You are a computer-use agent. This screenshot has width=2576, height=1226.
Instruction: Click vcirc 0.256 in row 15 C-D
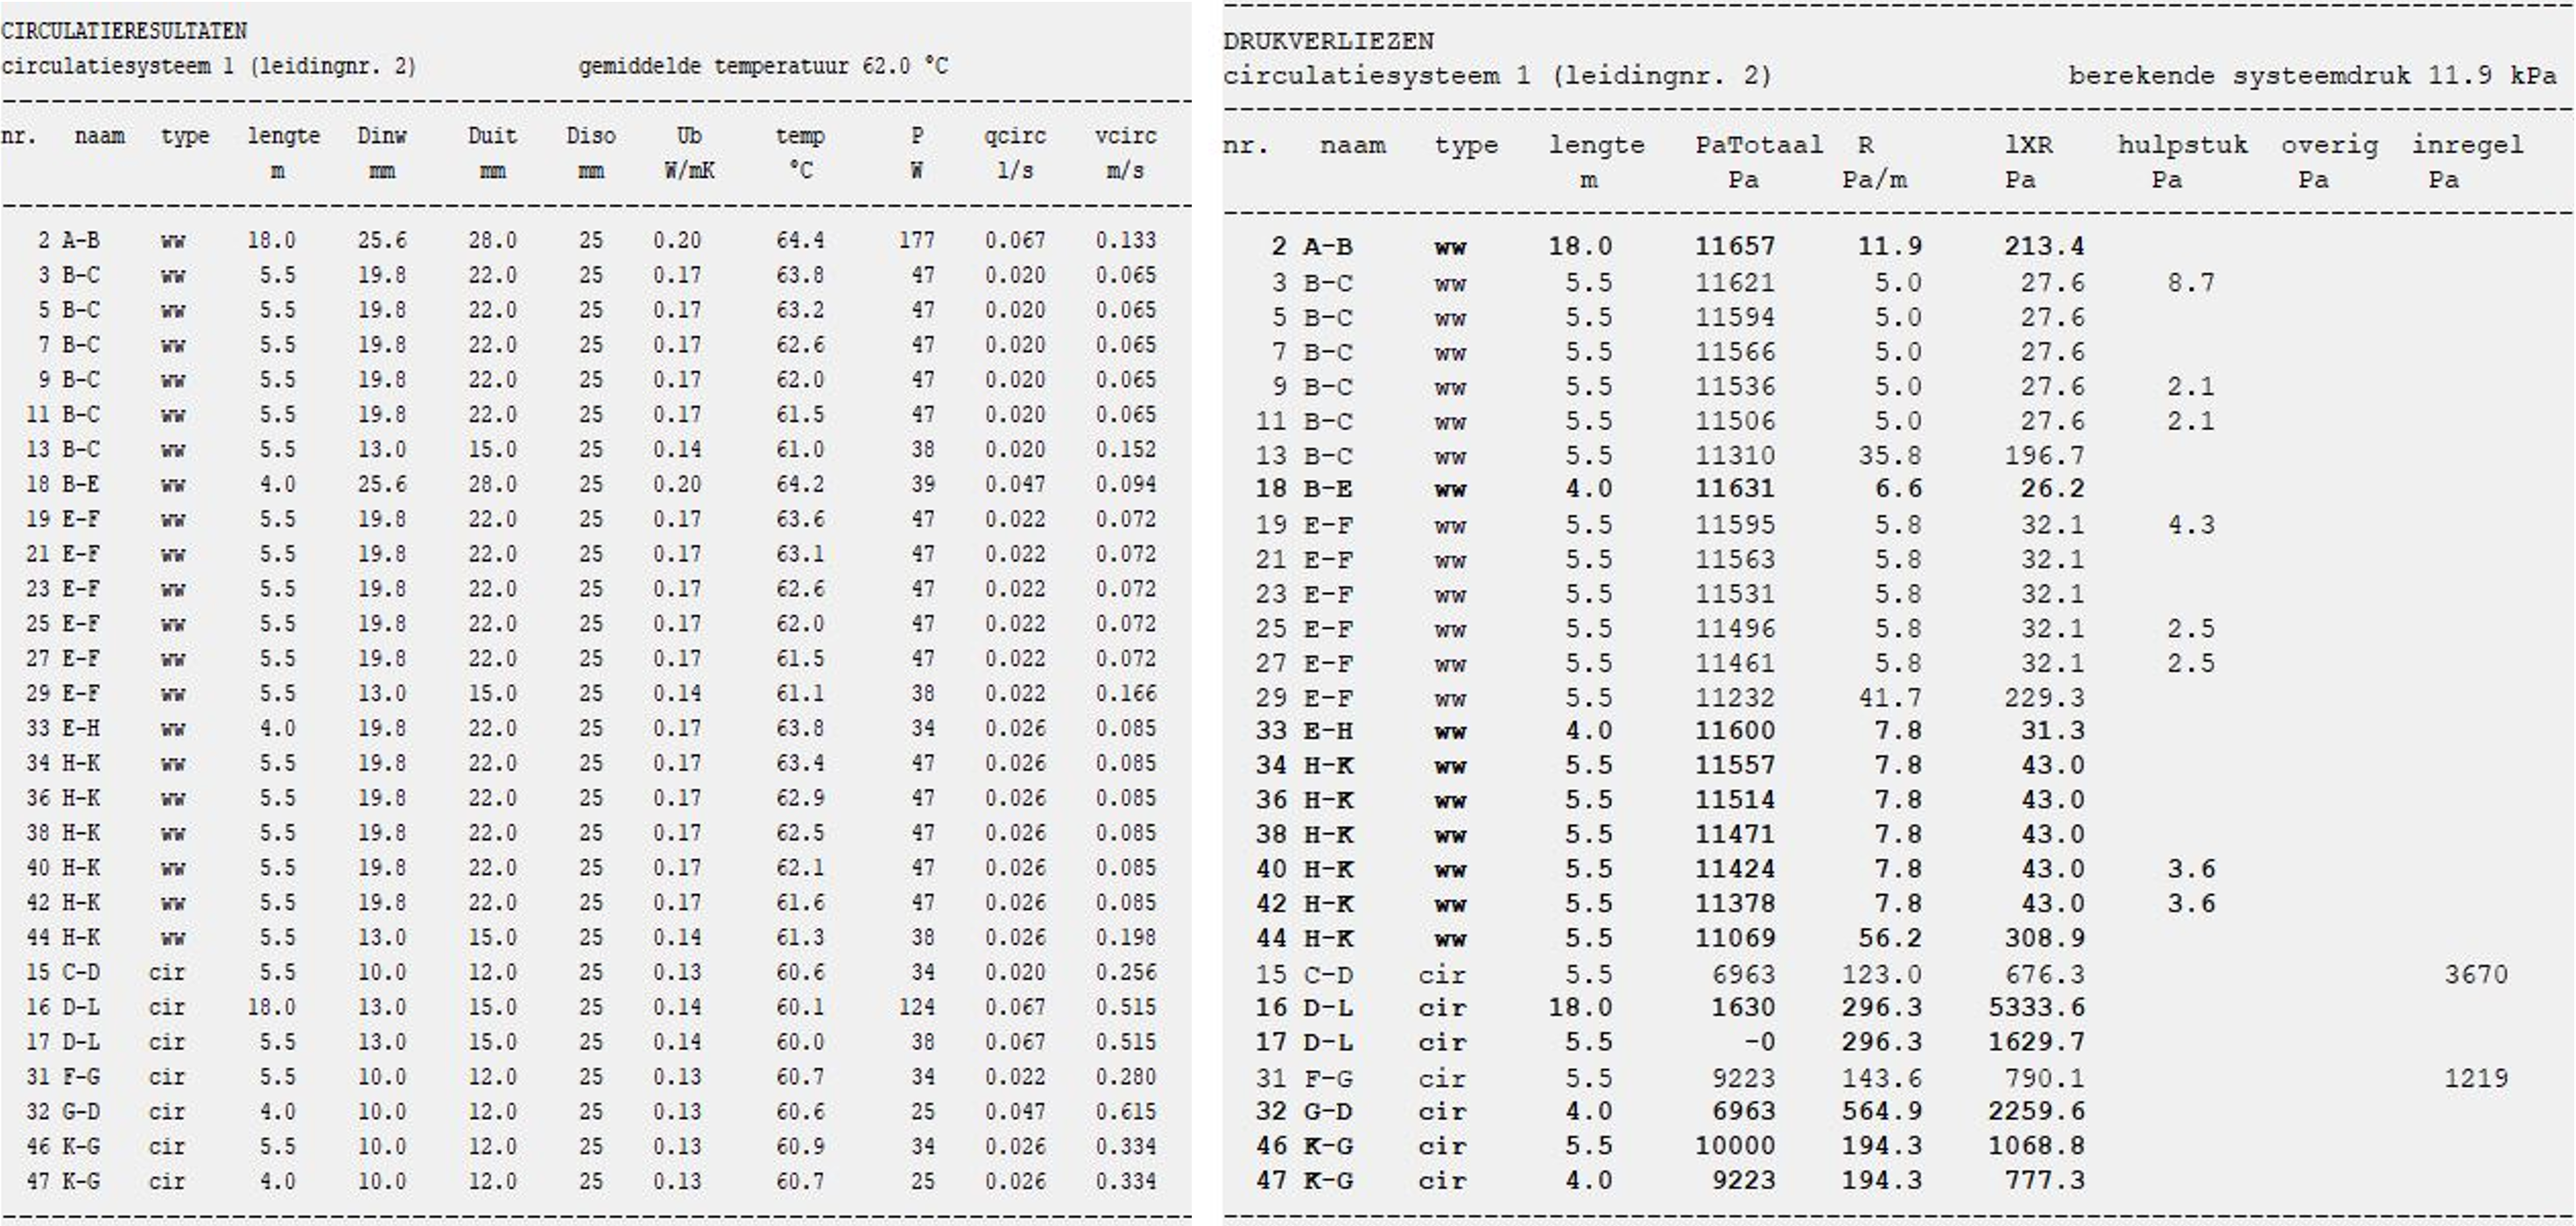[x=1125, y=972]
